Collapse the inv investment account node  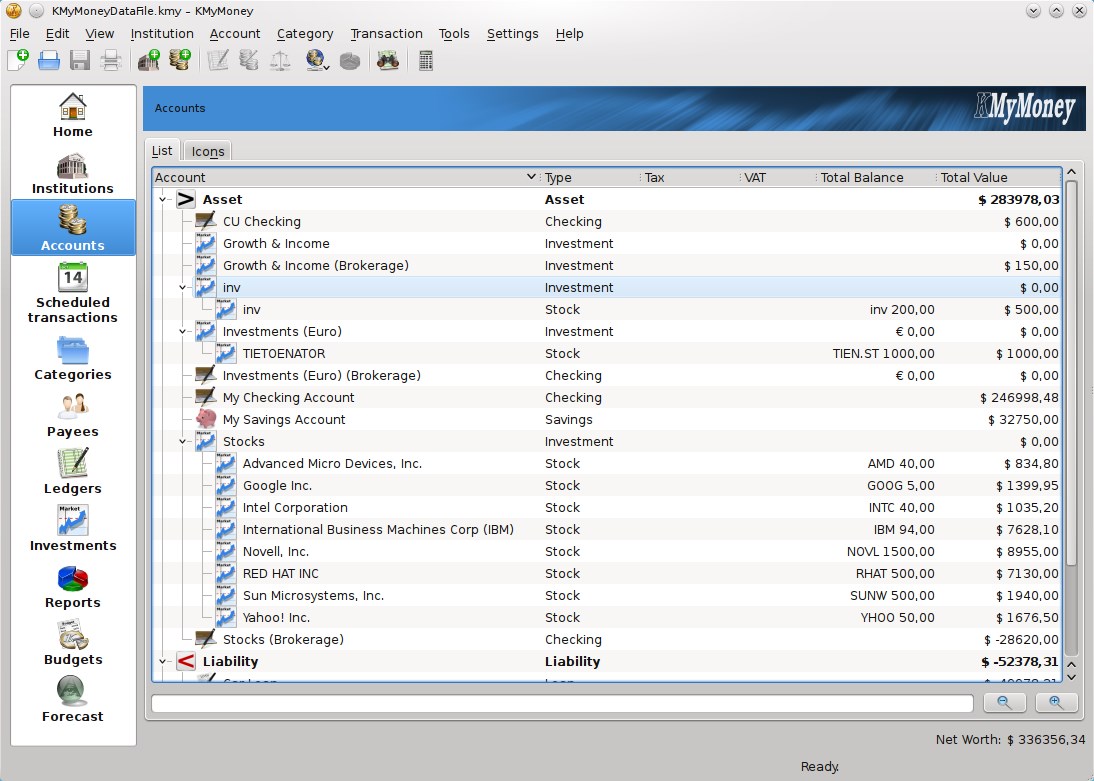click(x=182, y=288)
